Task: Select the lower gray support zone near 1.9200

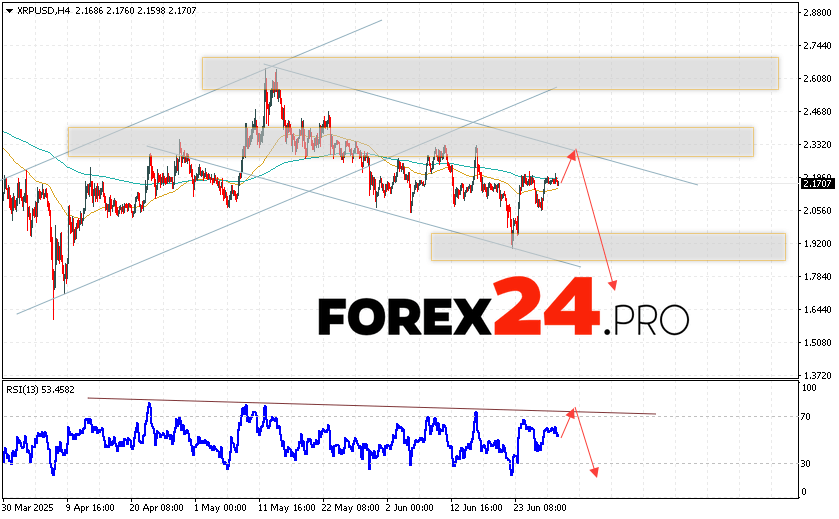Action: coord(607,246)
